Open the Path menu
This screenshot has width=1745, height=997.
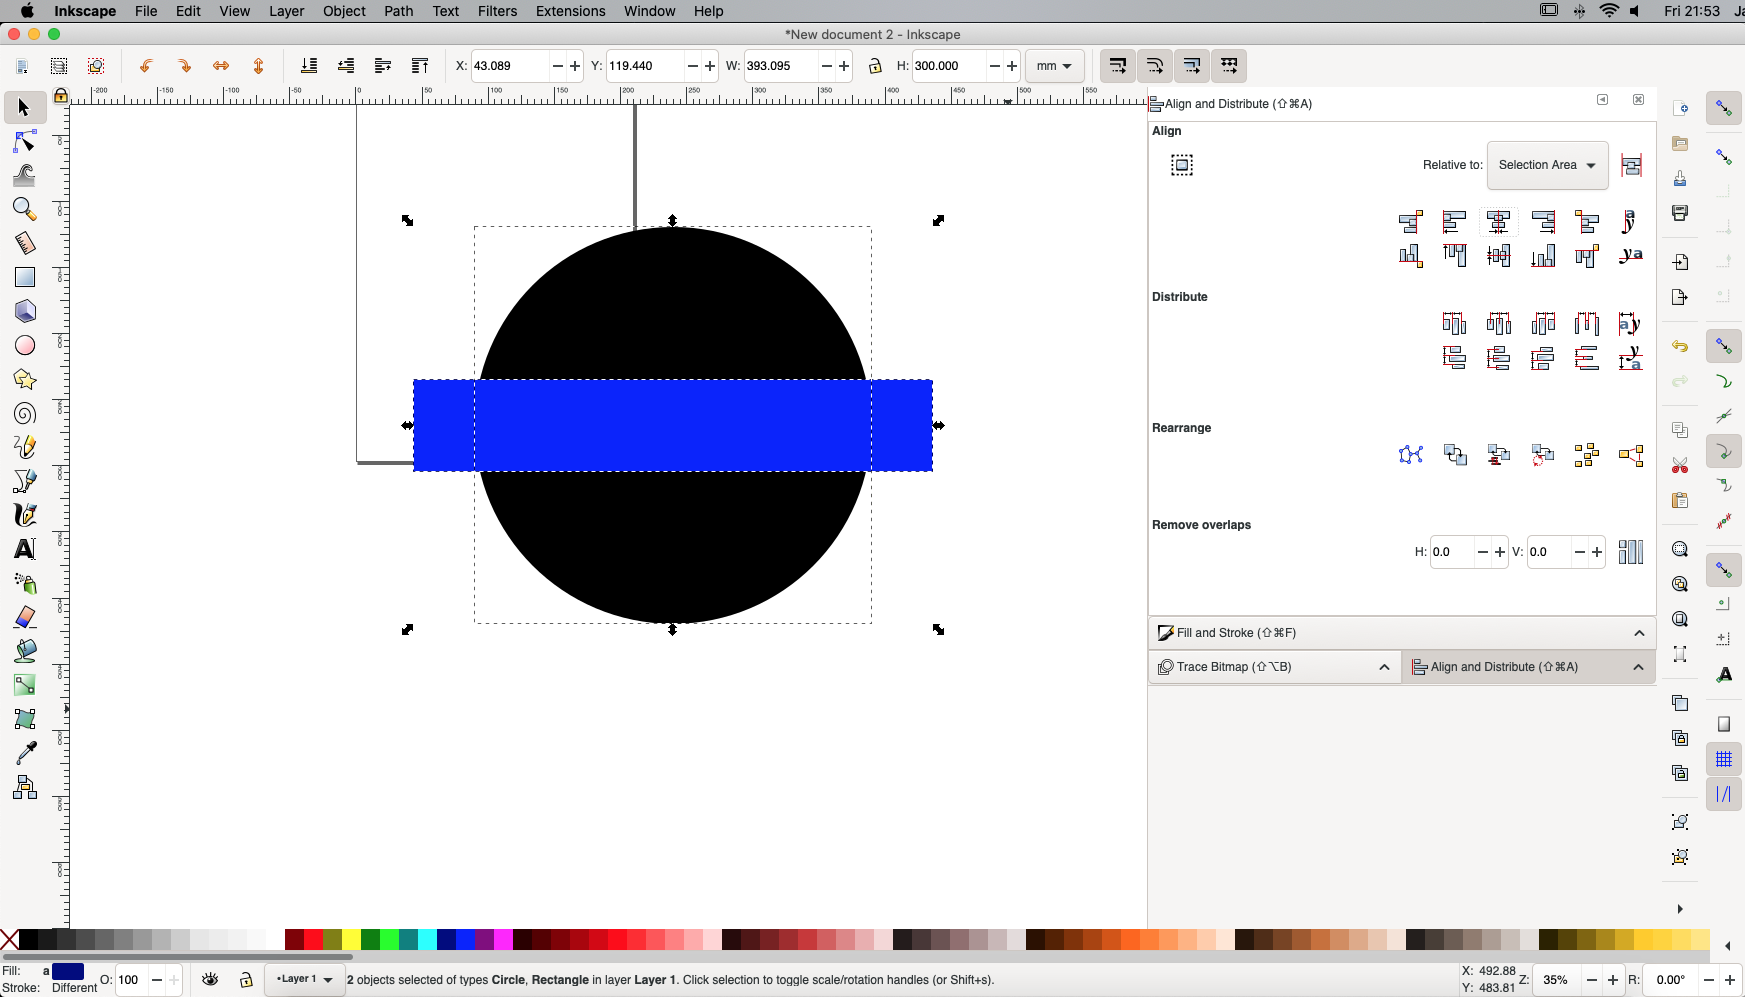[398, 11]
